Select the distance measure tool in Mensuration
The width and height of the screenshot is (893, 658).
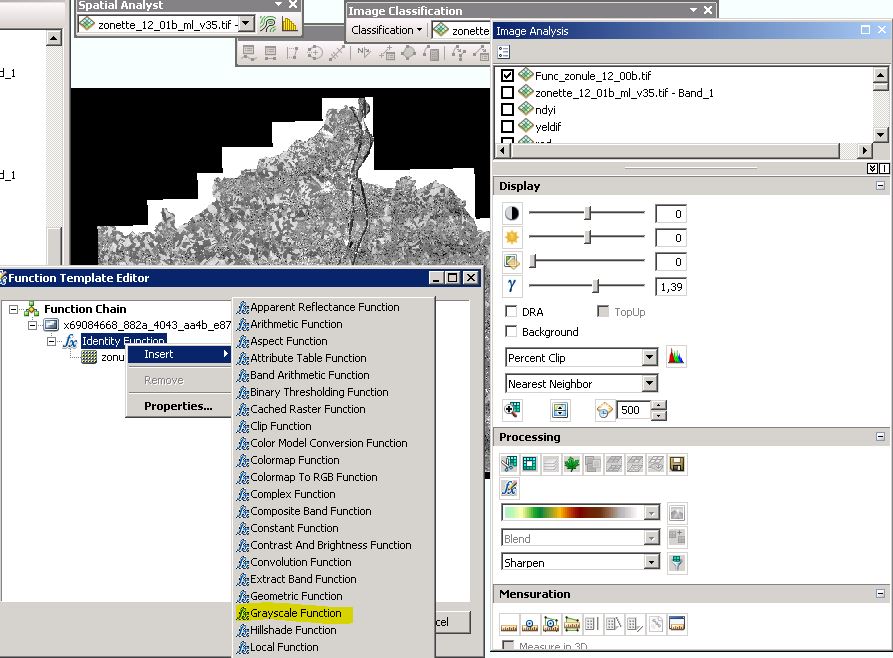pos(508,624)
